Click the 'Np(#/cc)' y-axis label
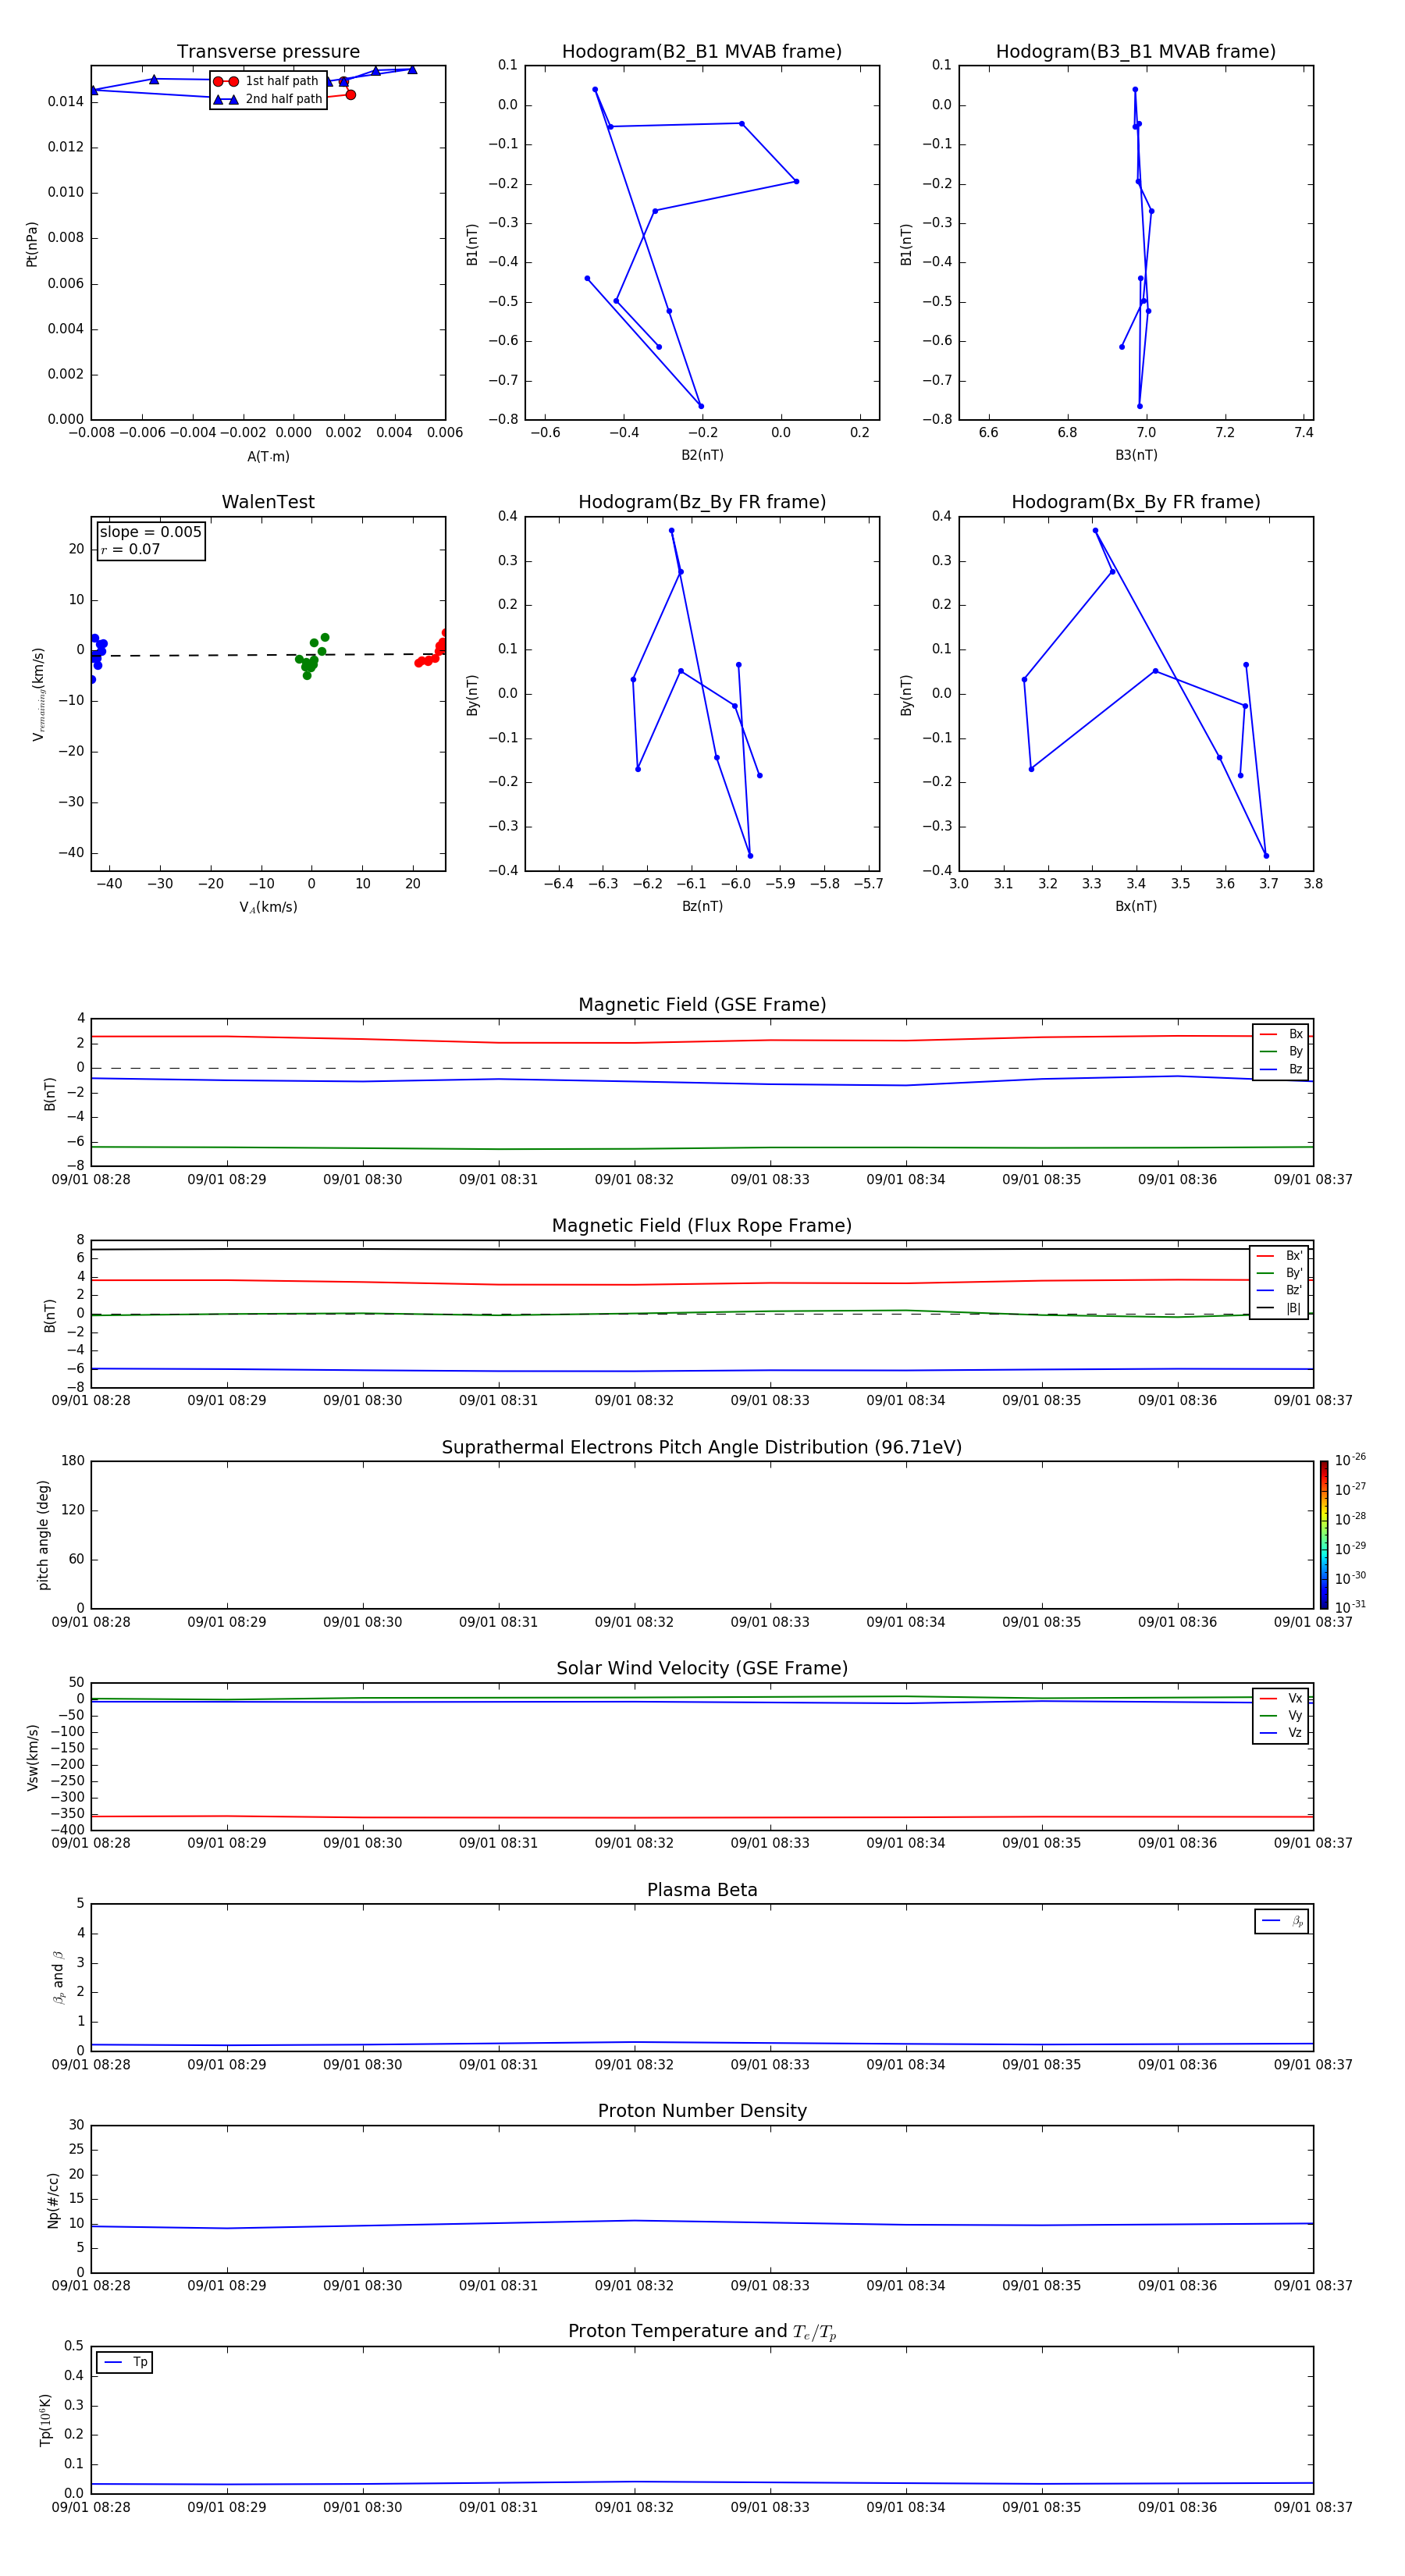Screen dimensions: 1405x2576 point(53,2199)
